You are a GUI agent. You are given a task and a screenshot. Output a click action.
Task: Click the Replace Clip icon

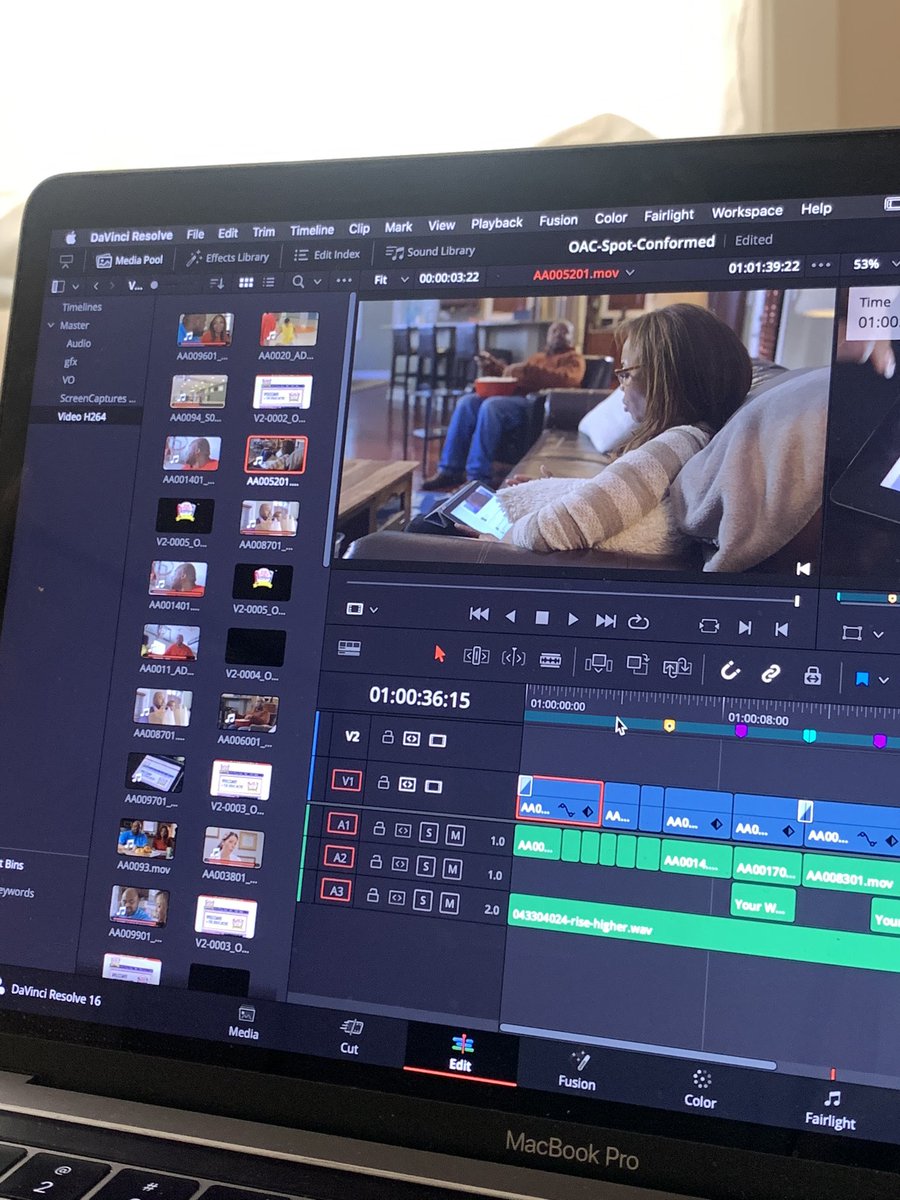677,666
